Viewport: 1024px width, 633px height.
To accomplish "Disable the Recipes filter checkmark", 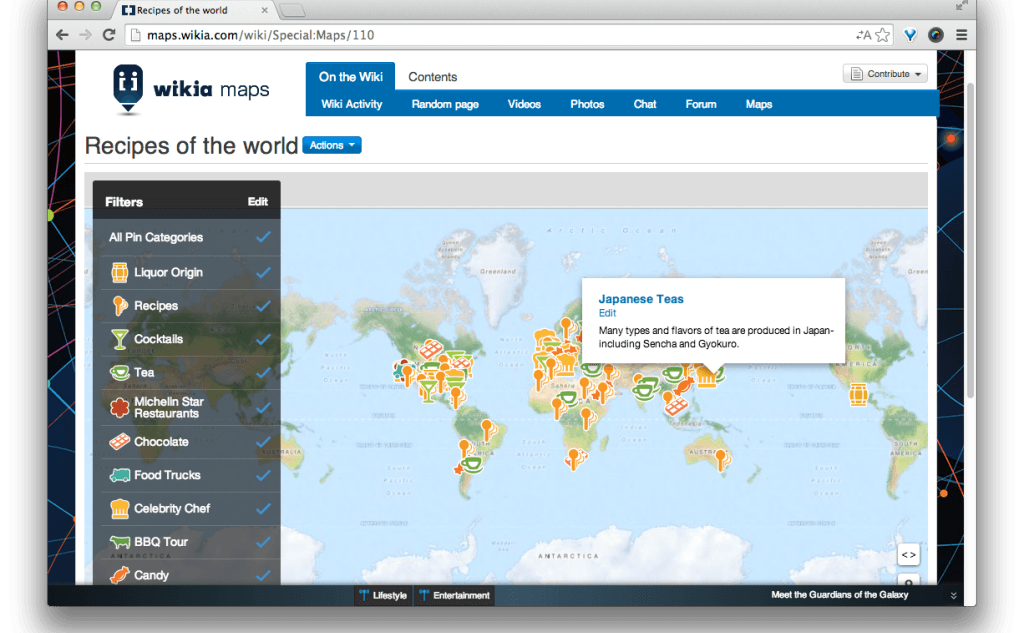I will (x=263, y=306).
